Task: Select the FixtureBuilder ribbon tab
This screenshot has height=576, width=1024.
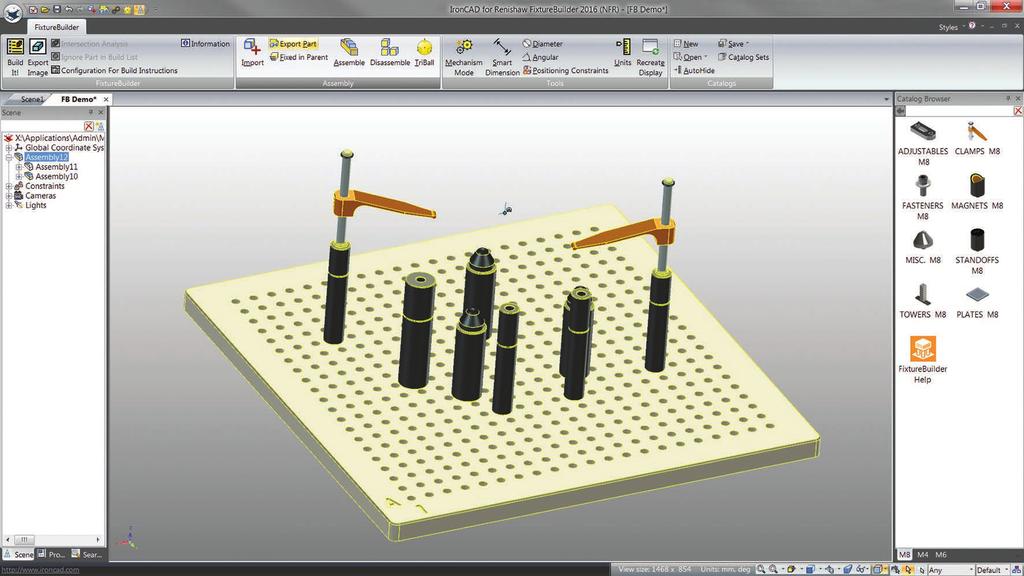Action: click(56, 27)
